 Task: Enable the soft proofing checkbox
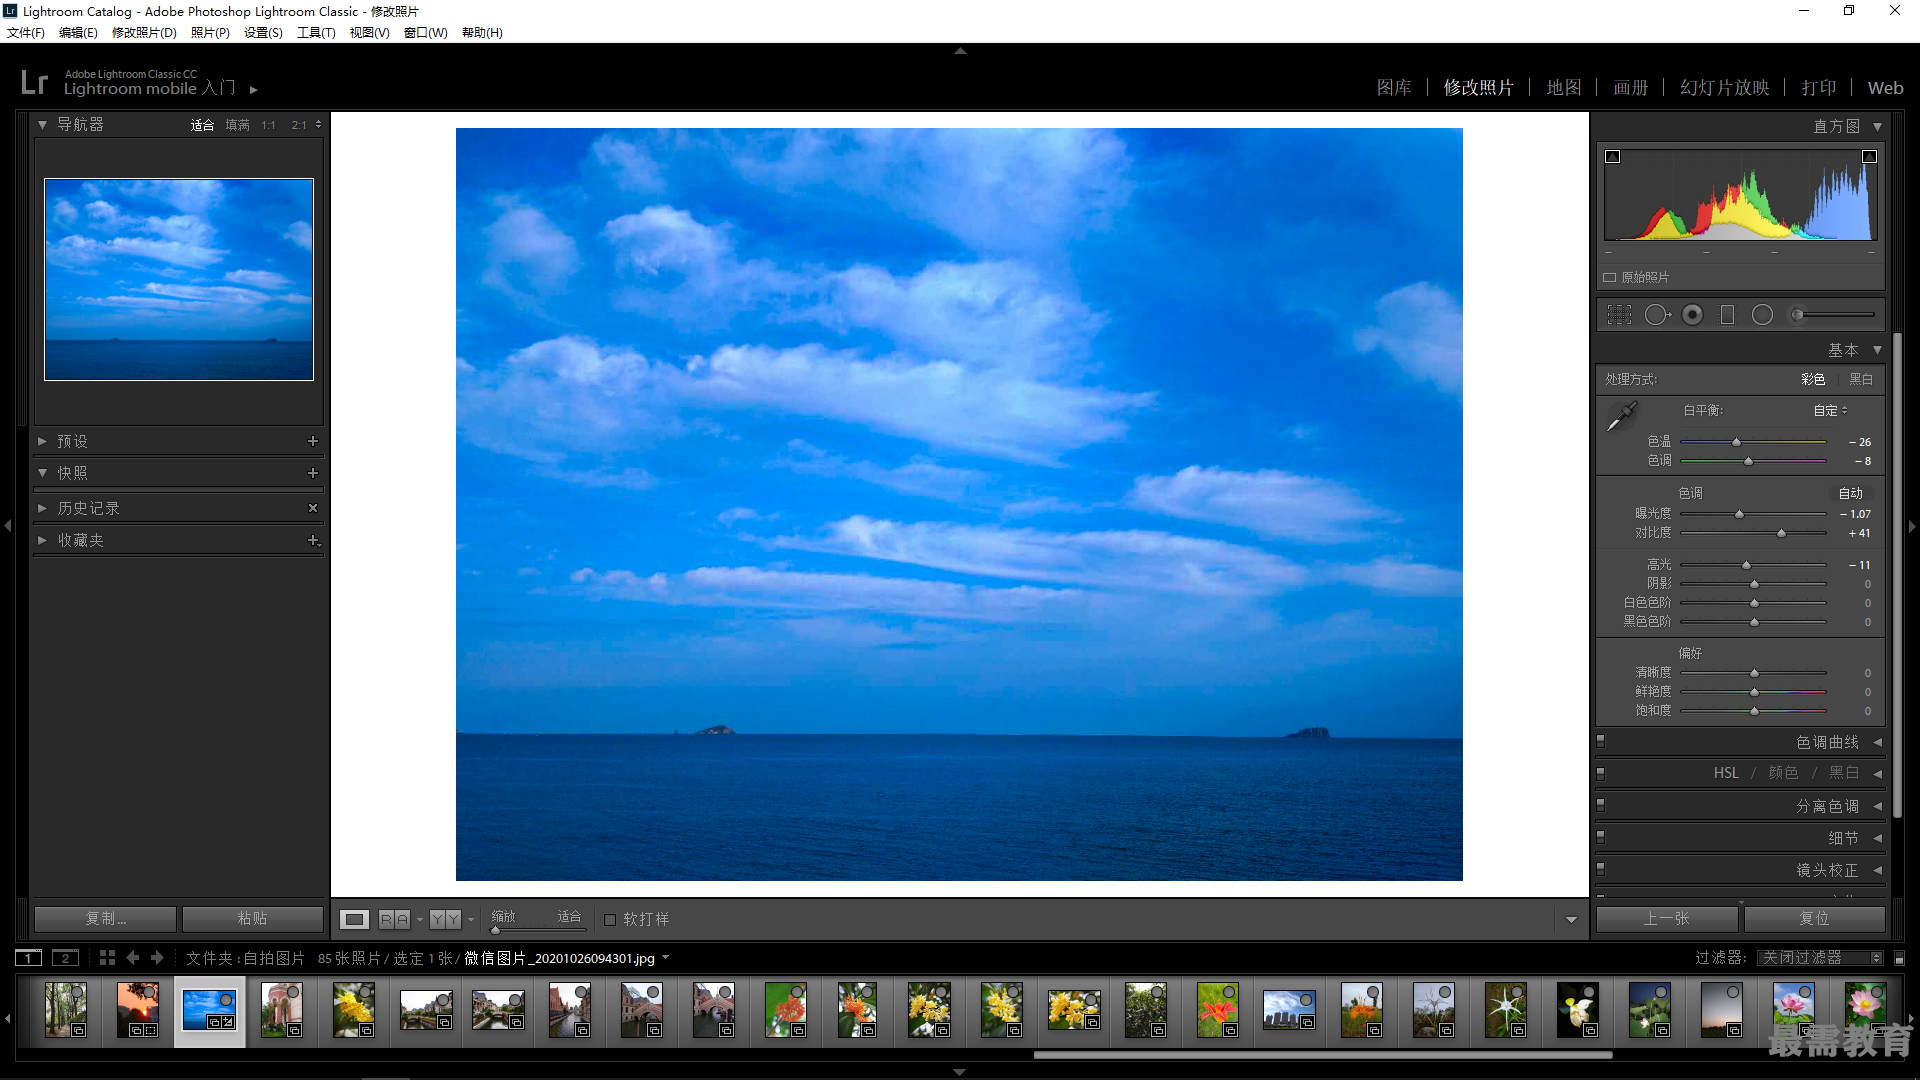(610, 920)
